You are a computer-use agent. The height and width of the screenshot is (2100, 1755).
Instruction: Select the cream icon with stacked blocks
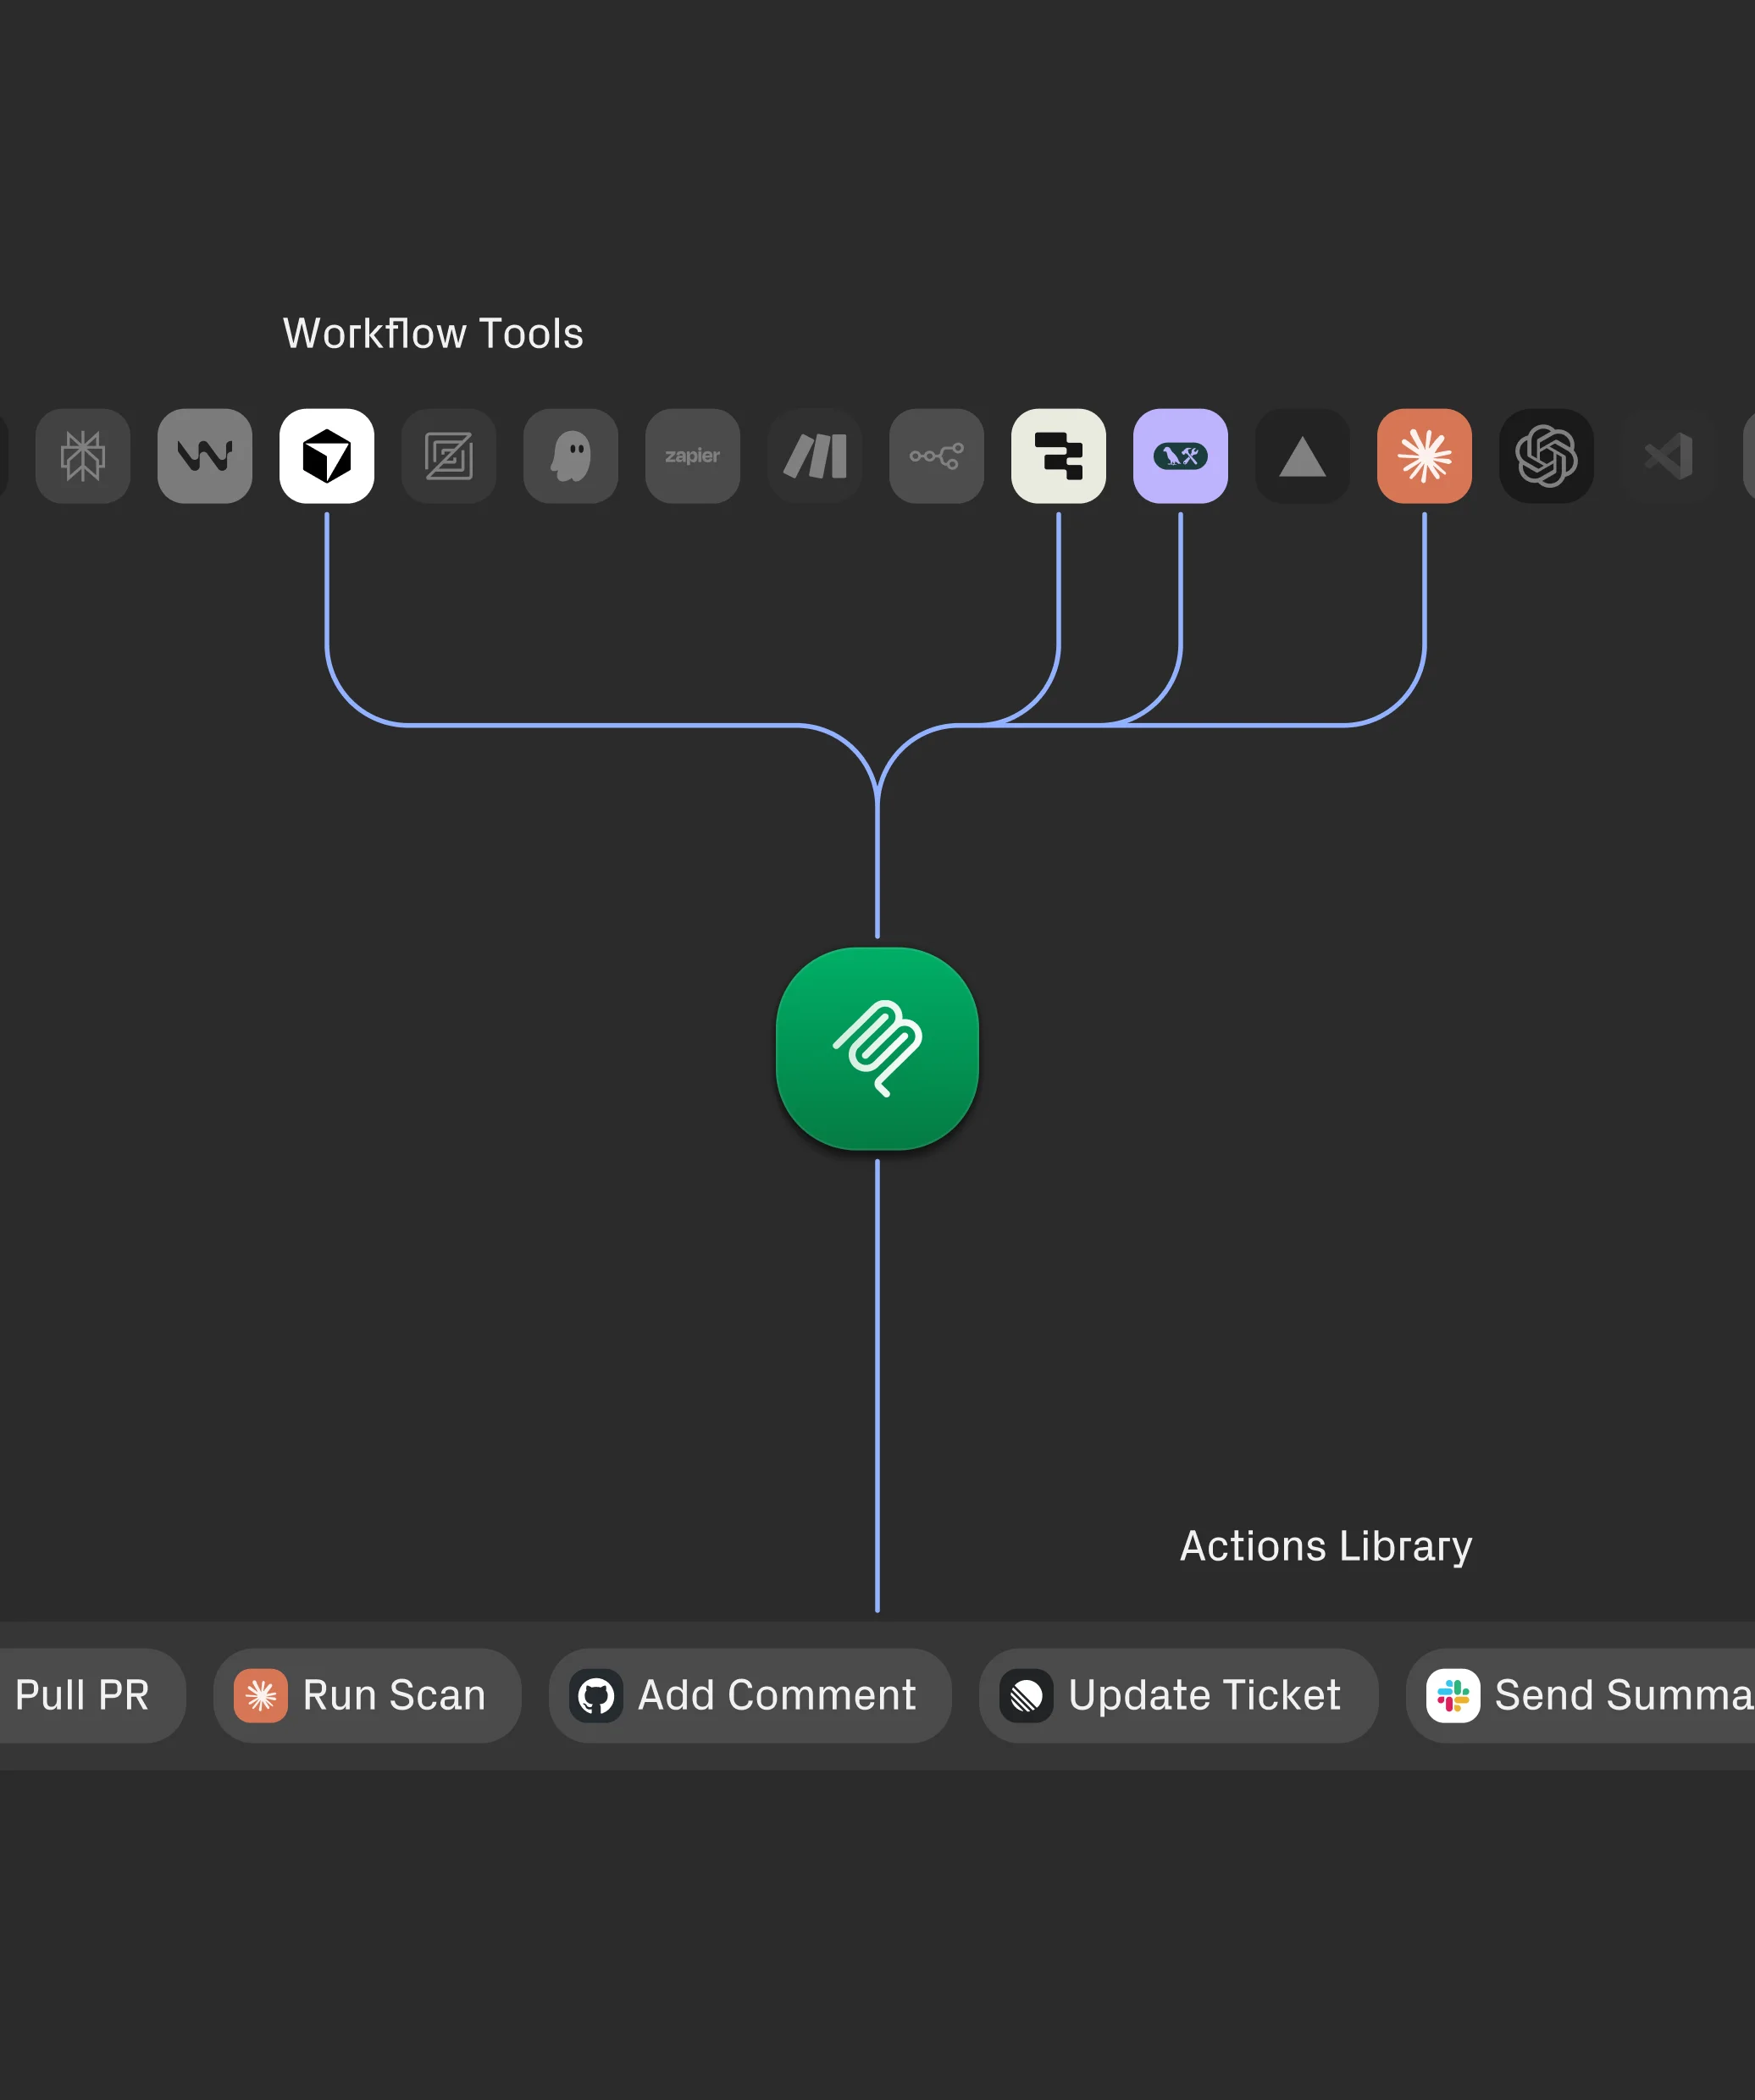click(1058, 456)
